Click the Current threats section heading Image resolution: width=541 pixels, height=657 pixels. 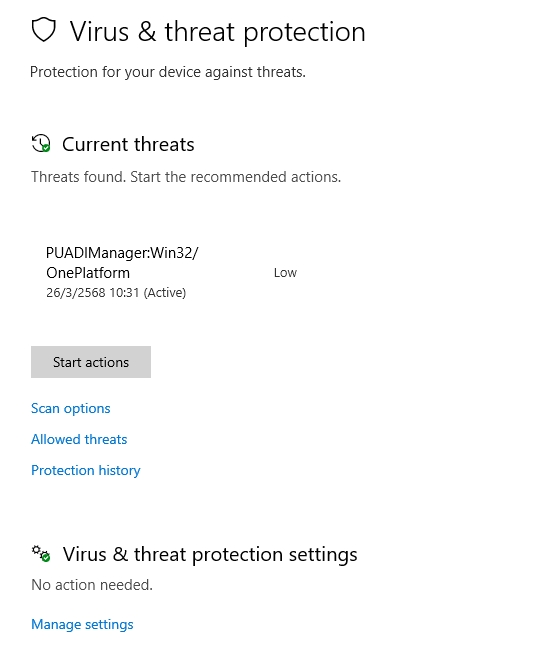(x=128, y=145)
